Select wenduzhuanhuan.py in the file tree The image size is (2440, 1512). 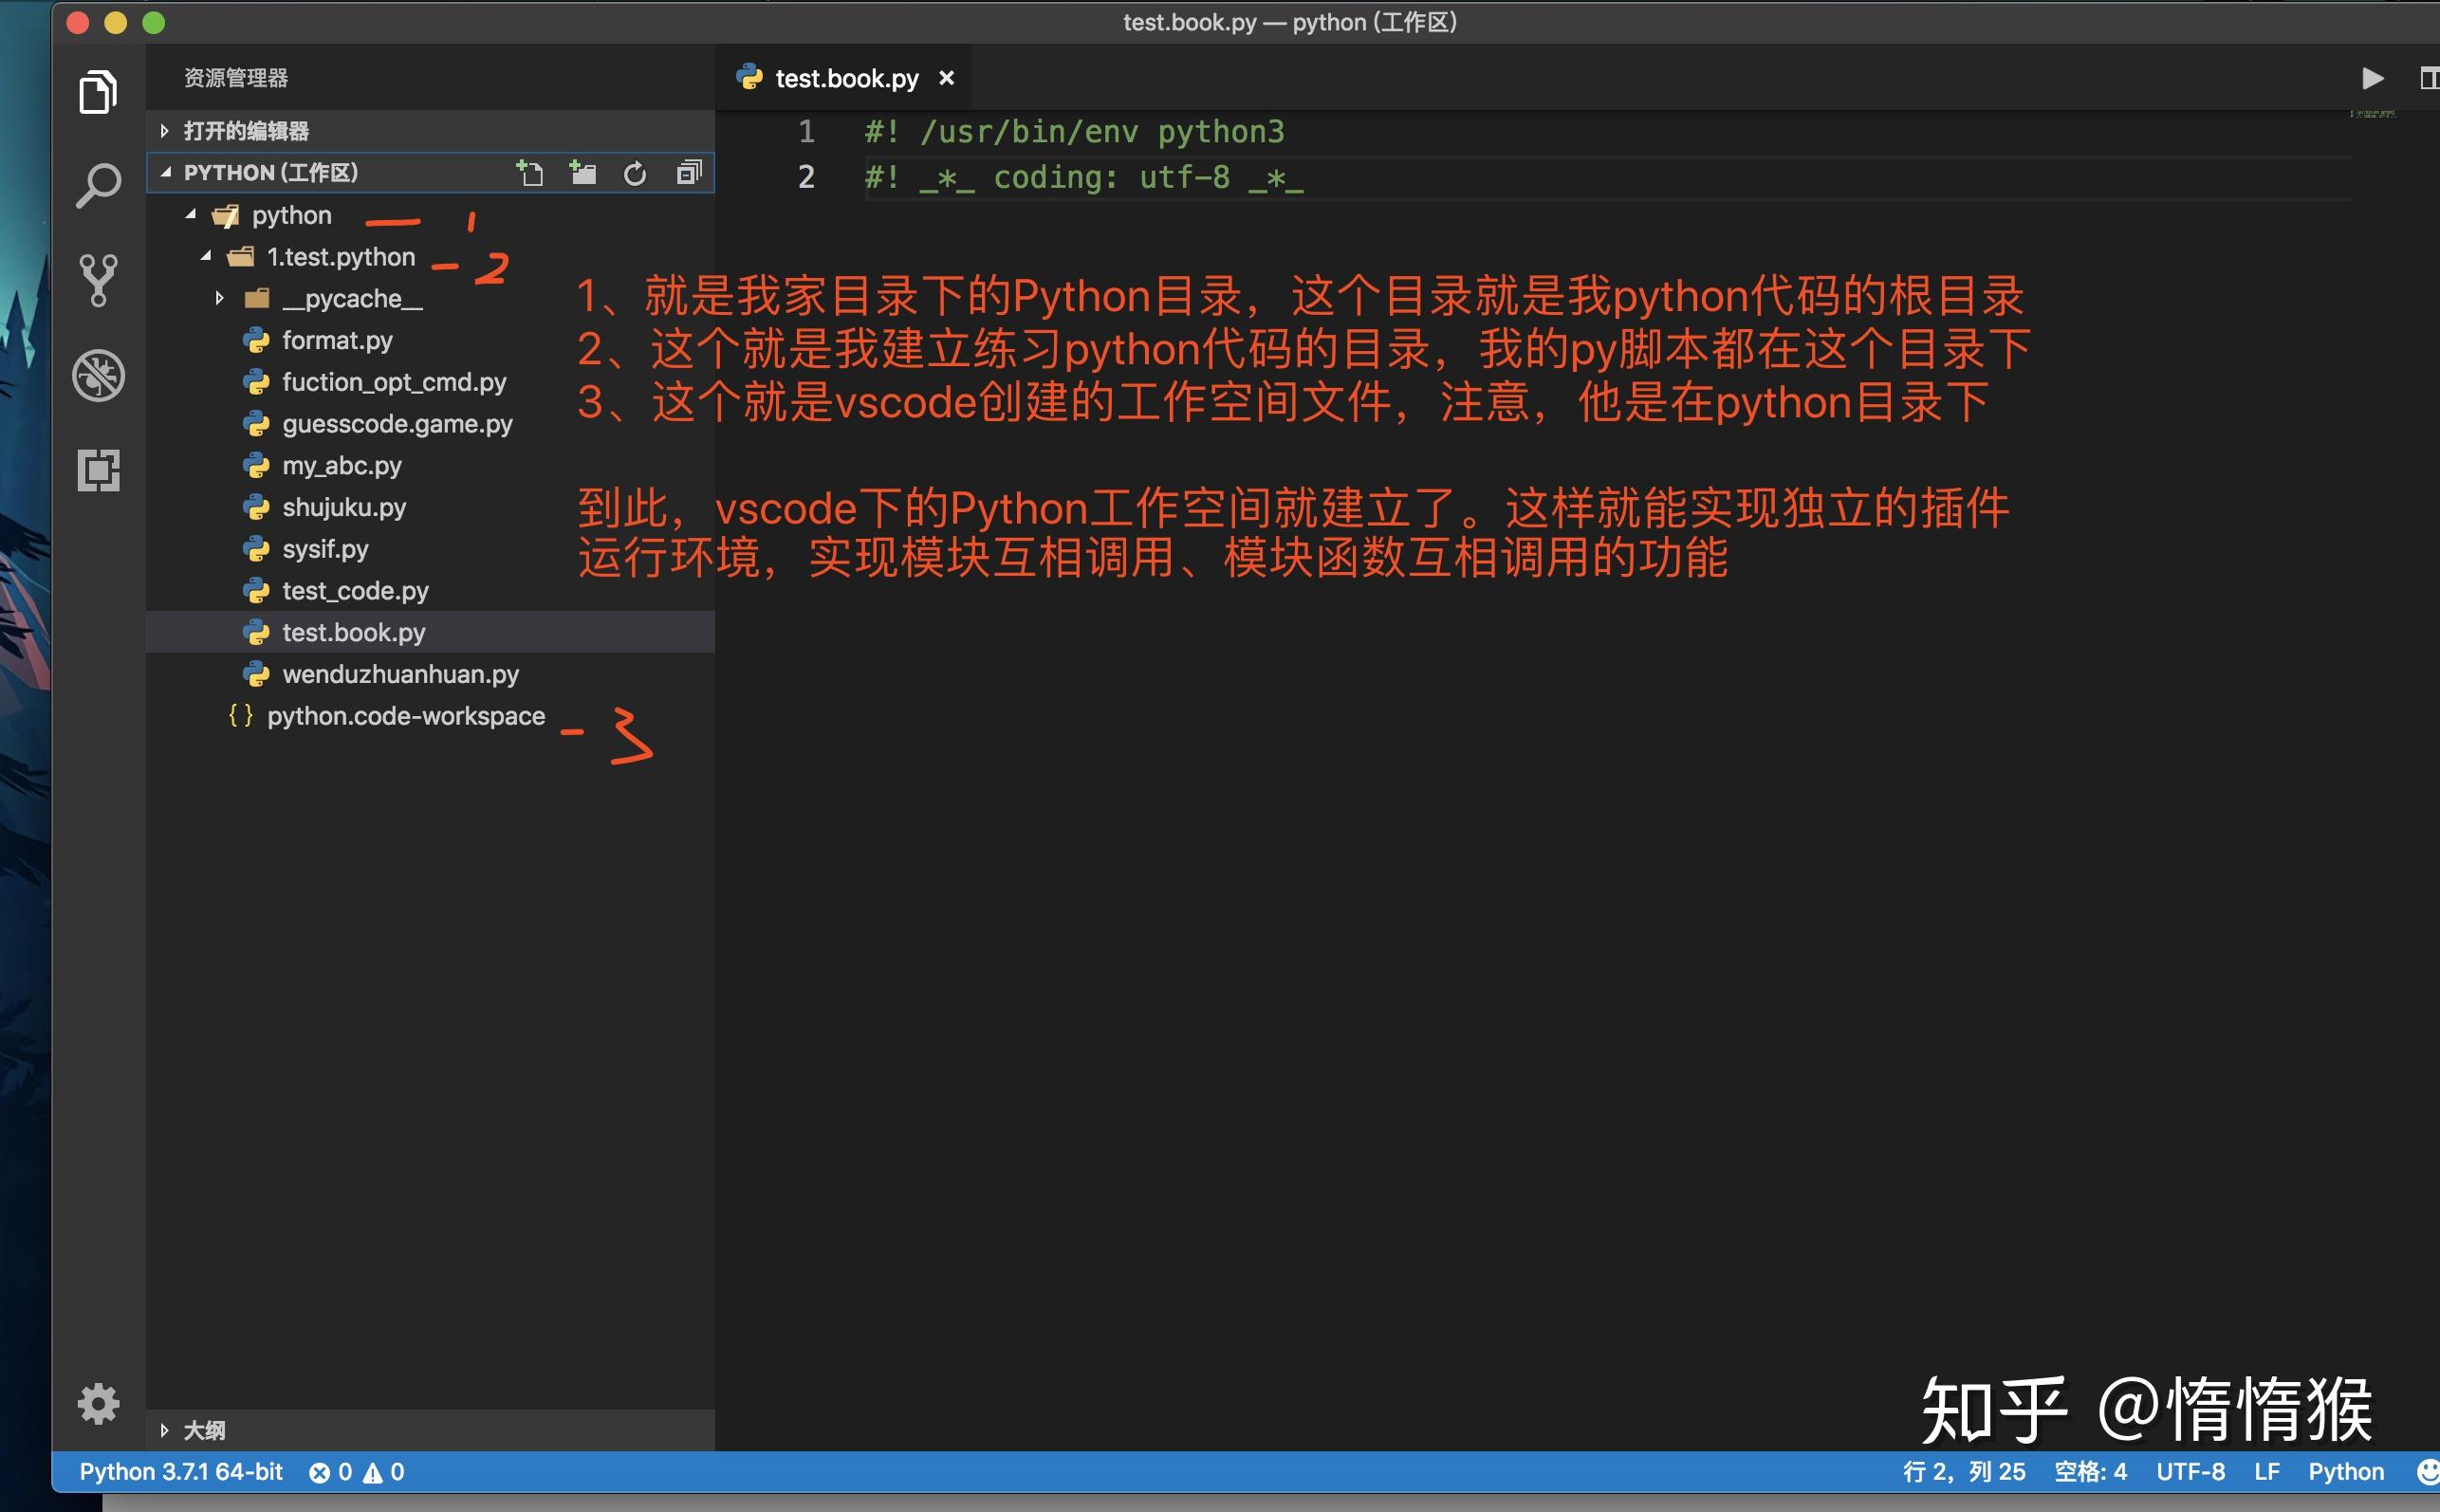pos(399,673)
